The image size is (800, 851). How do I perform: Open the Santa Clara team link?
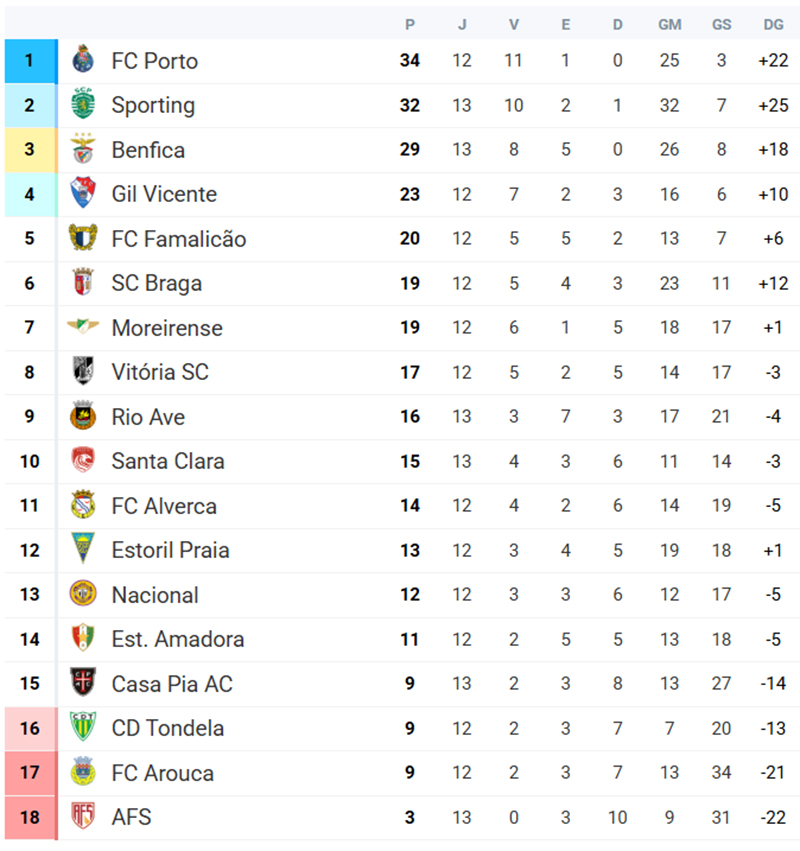click(x=168, y=461)
